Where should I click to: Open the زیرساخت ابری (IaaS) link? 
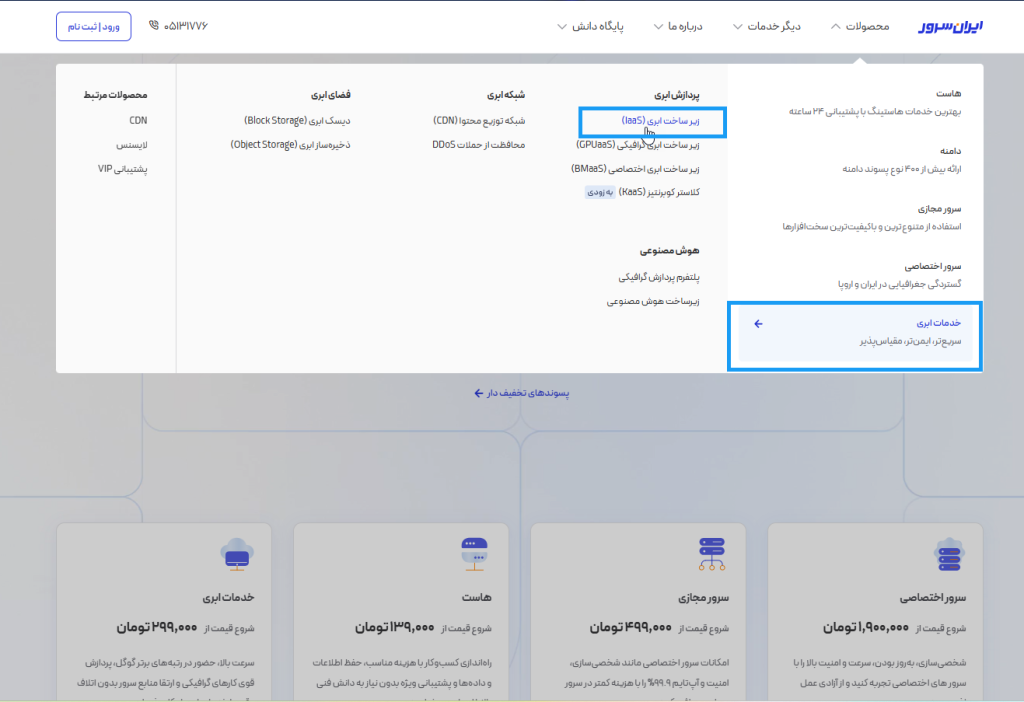click(x=660, y=120)
